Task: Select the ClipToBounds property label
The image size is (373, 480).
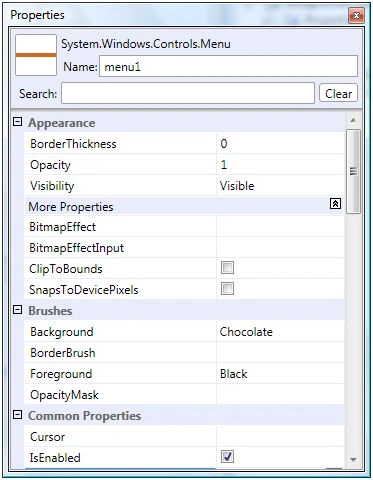Action: [65, 269]
